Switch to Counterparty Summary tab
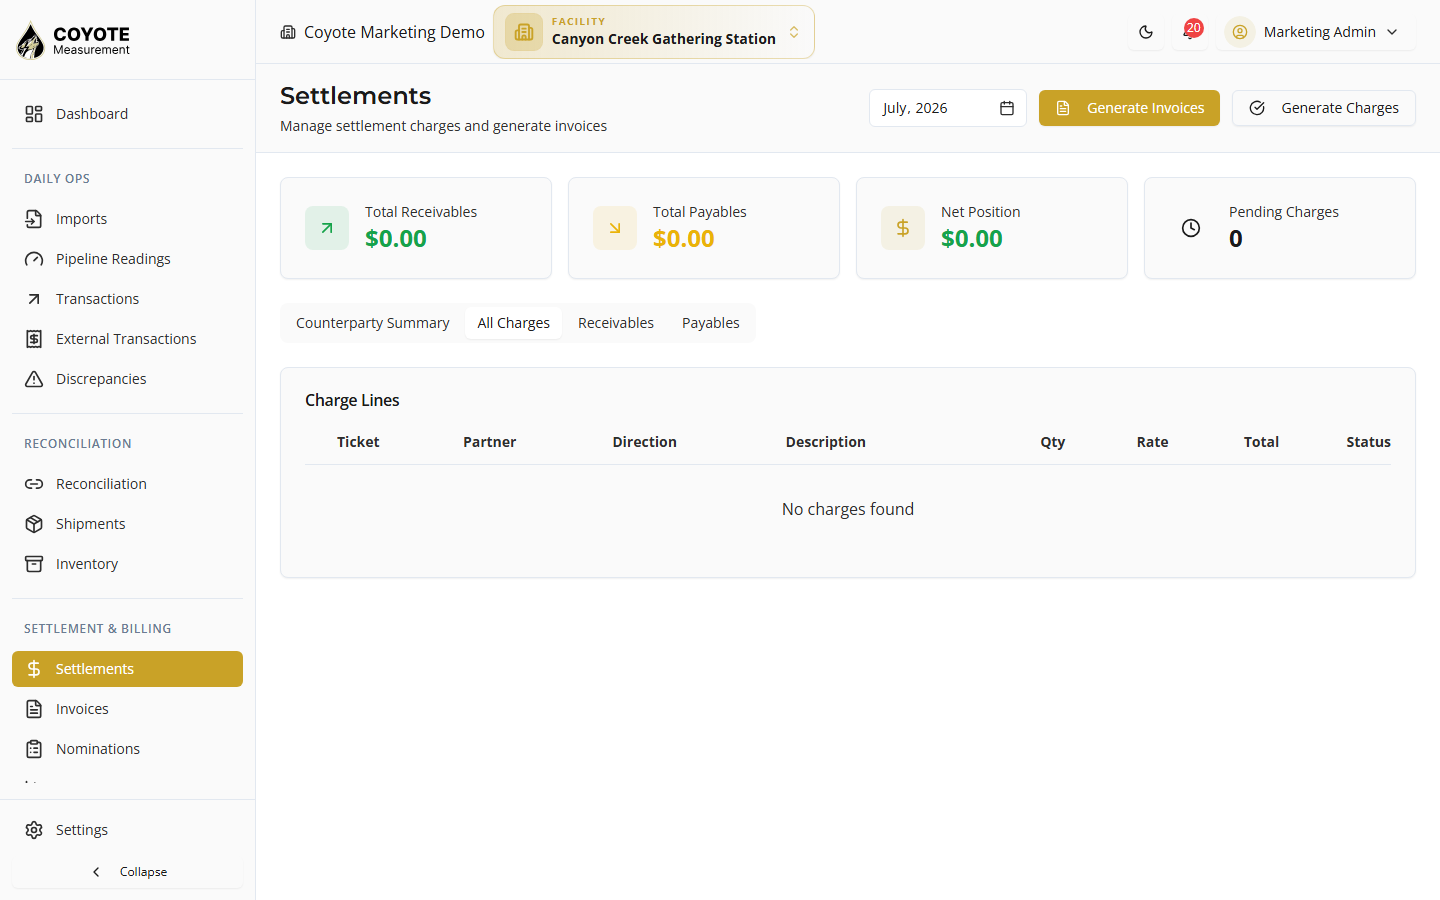The image size is (1440, 900). point(373,323)
